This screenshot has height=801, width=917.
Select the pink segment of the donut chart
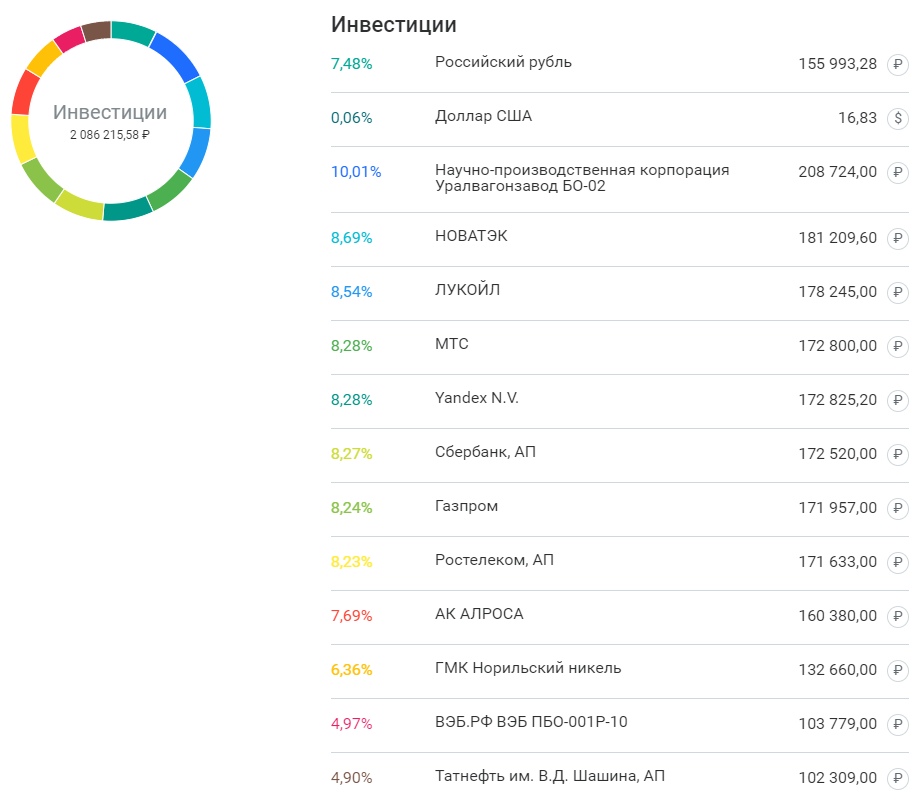(x=70, y=39)
